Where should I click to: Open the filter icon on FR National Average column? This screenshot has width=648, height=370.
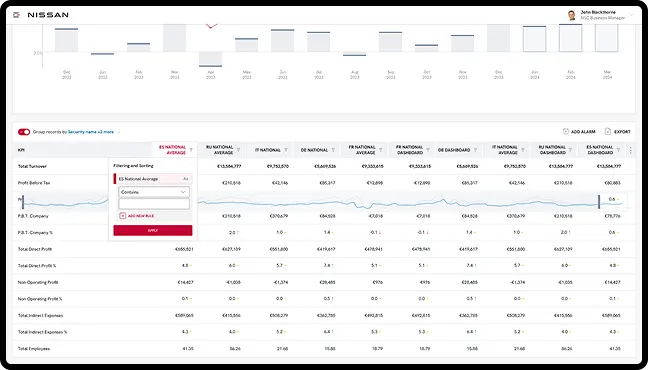click(381, 150)
